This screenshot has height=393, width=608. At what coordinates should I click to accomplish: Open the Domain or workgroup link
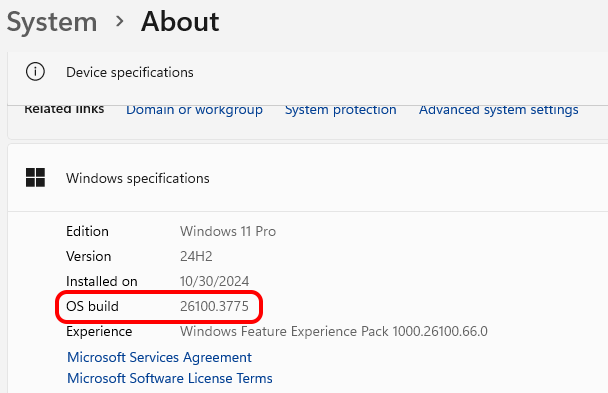[x=194, y=109]
